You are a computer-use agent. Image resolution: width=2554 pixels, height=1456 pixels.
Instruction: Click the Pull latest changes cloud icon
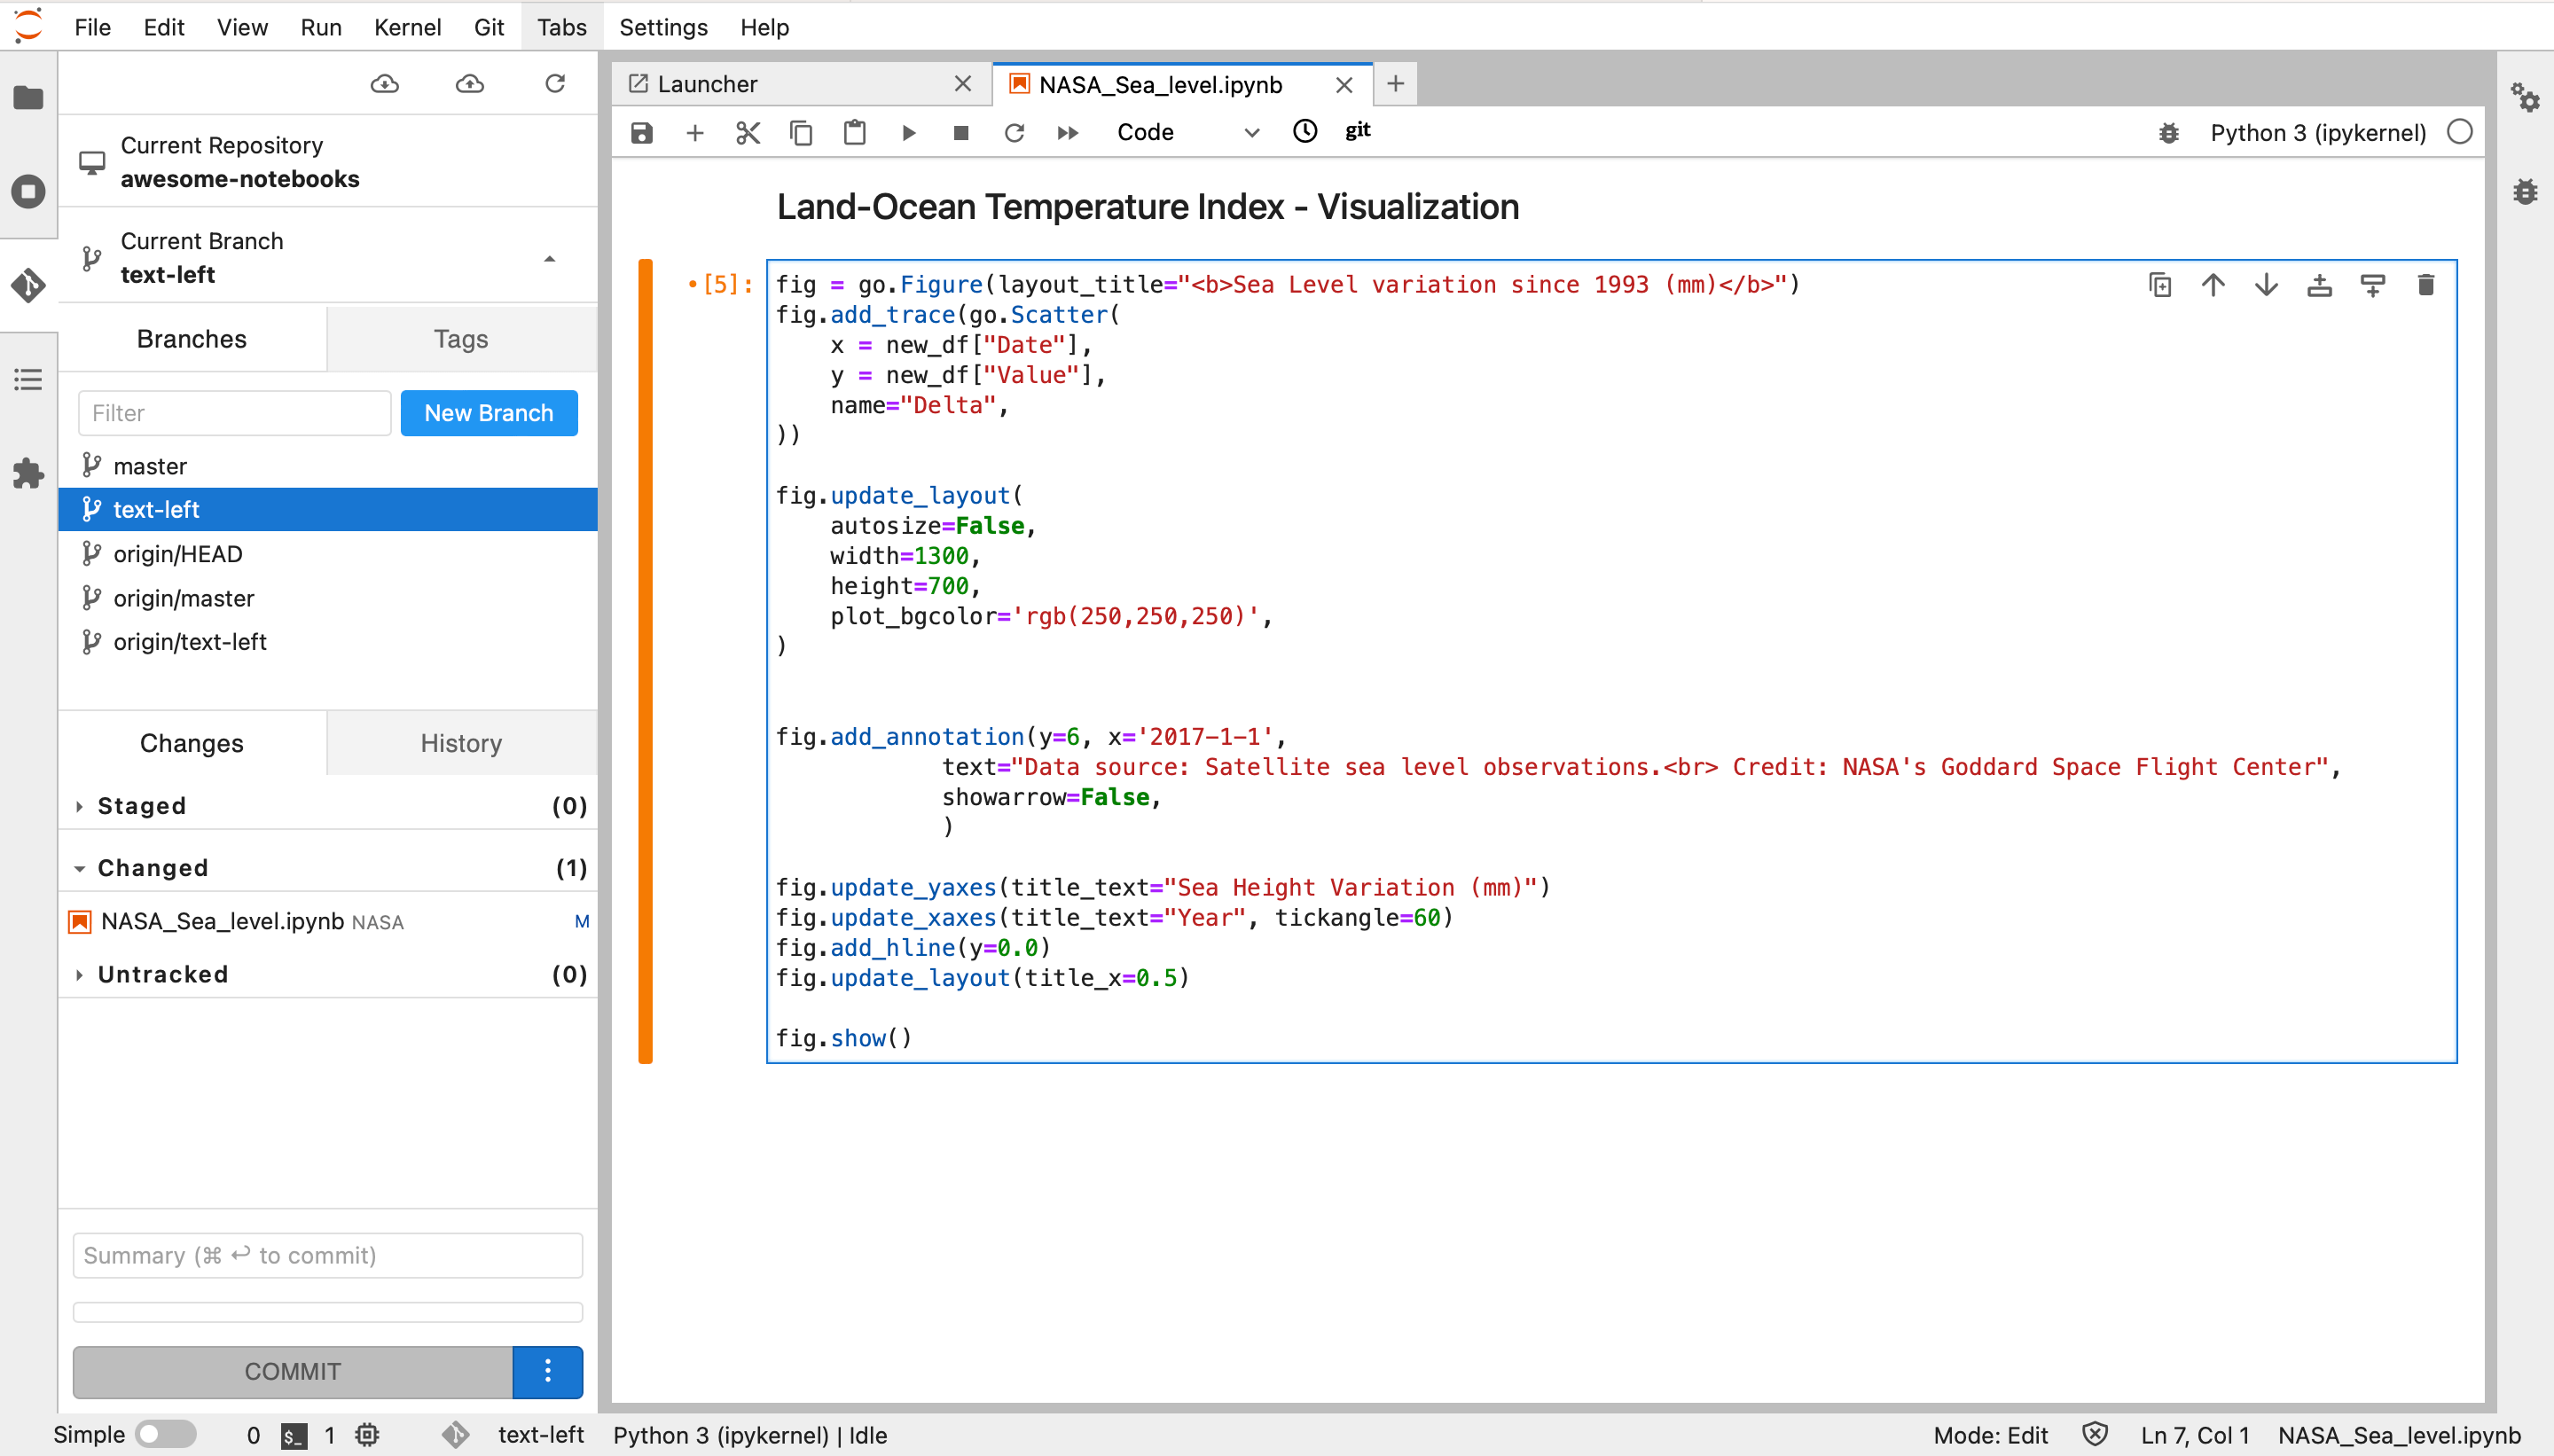384,84
